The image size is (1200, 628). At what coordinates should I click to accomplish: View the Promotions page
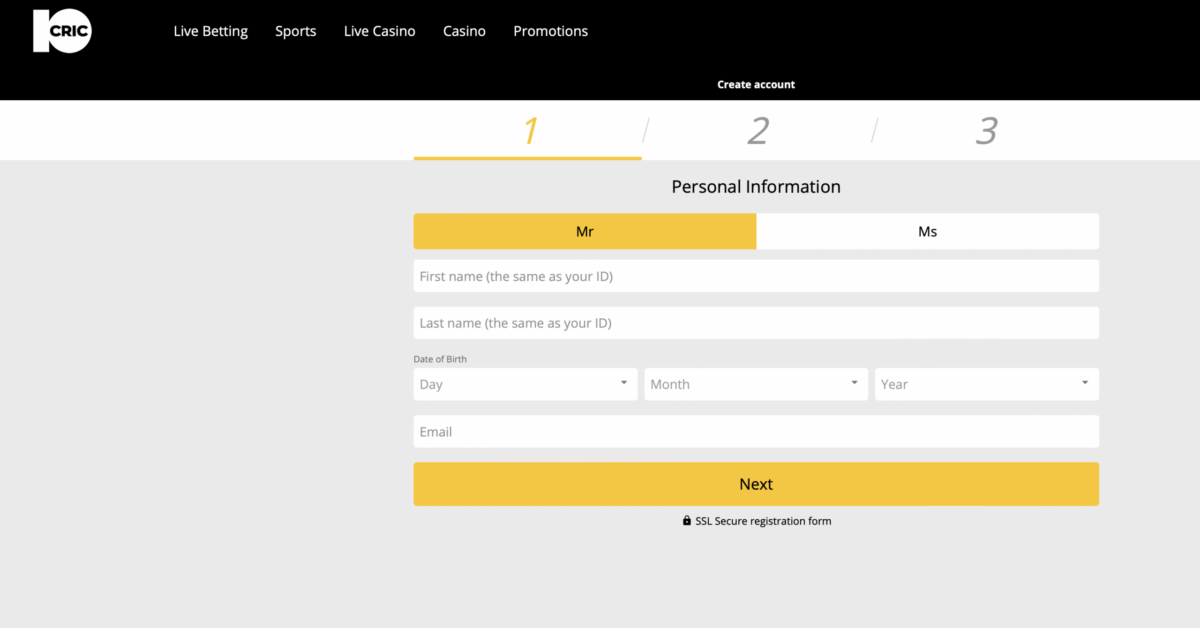pyautogui.click(x=551, y=31)
